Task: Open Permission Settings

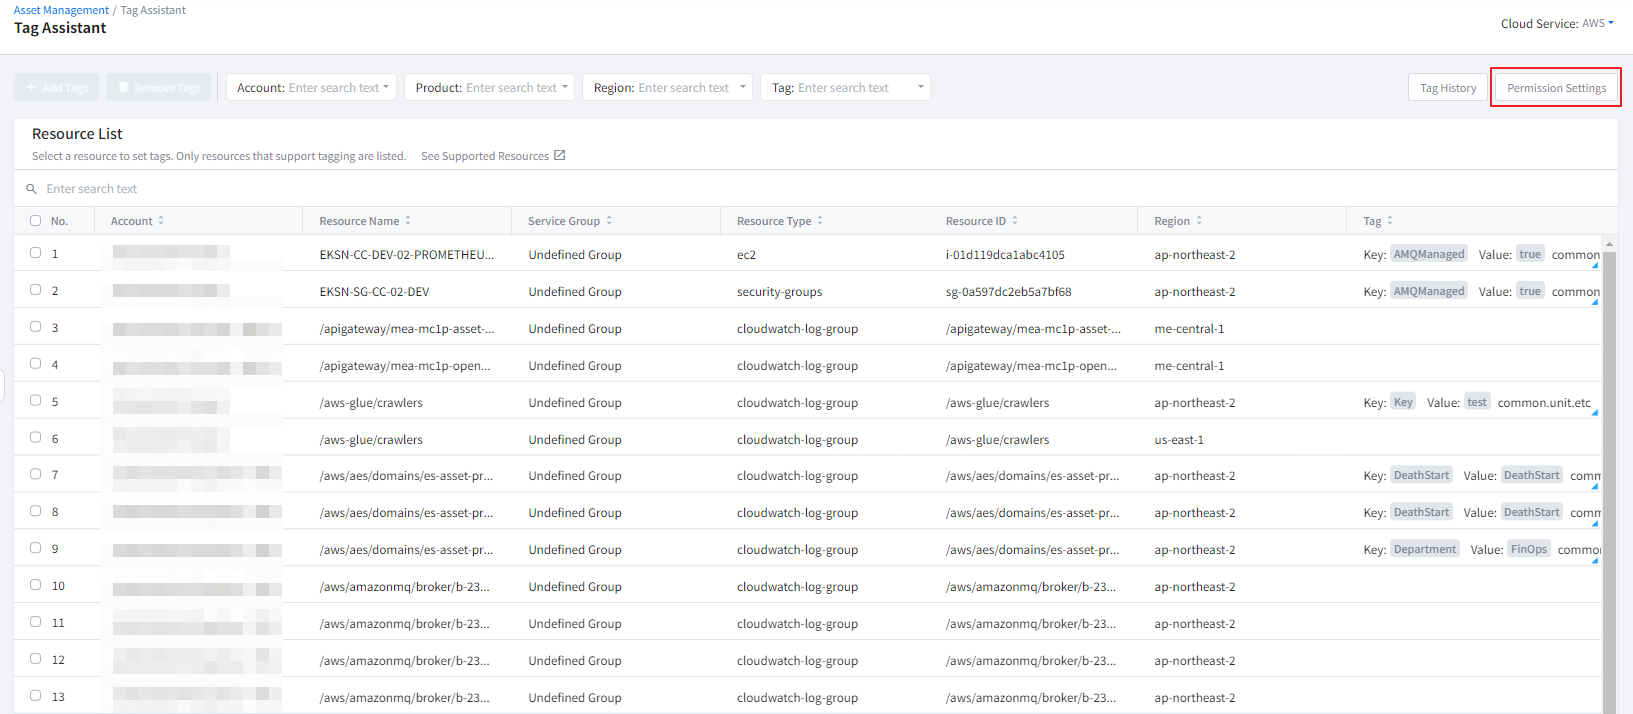Action: point(1556,88)
